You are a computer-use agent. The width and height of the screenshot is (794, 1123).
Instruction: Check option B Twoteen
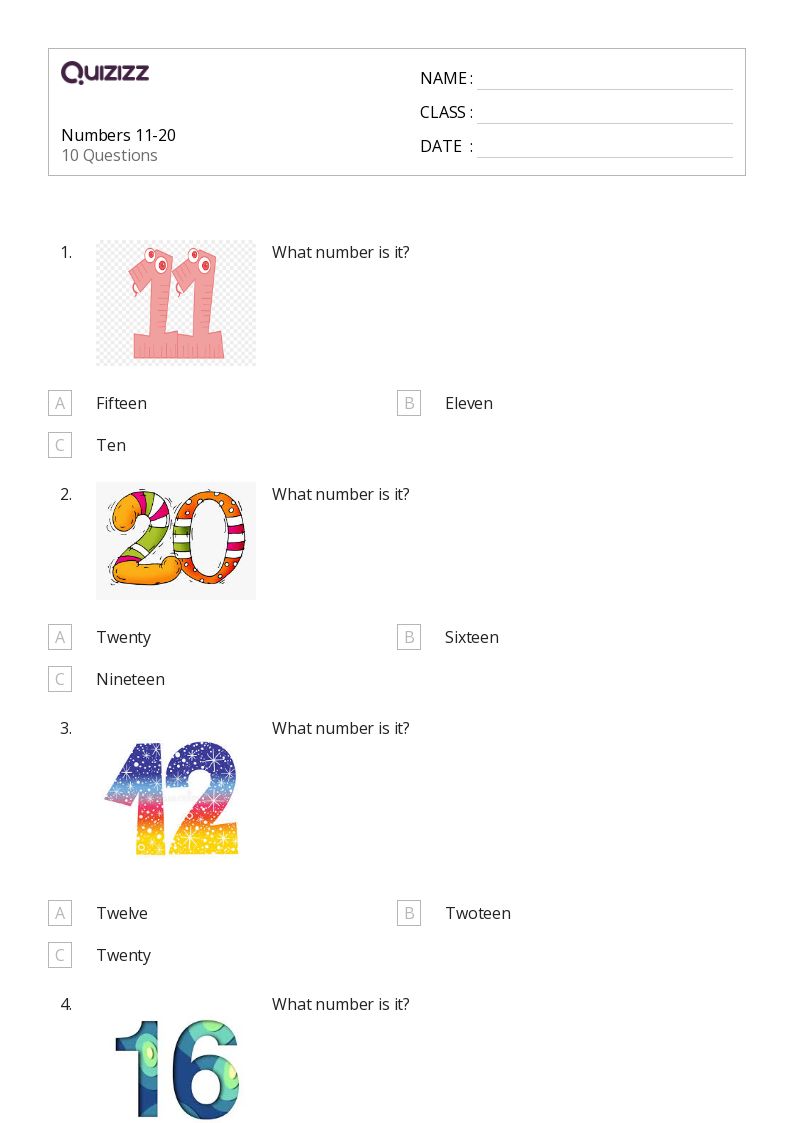coord(409,913)
